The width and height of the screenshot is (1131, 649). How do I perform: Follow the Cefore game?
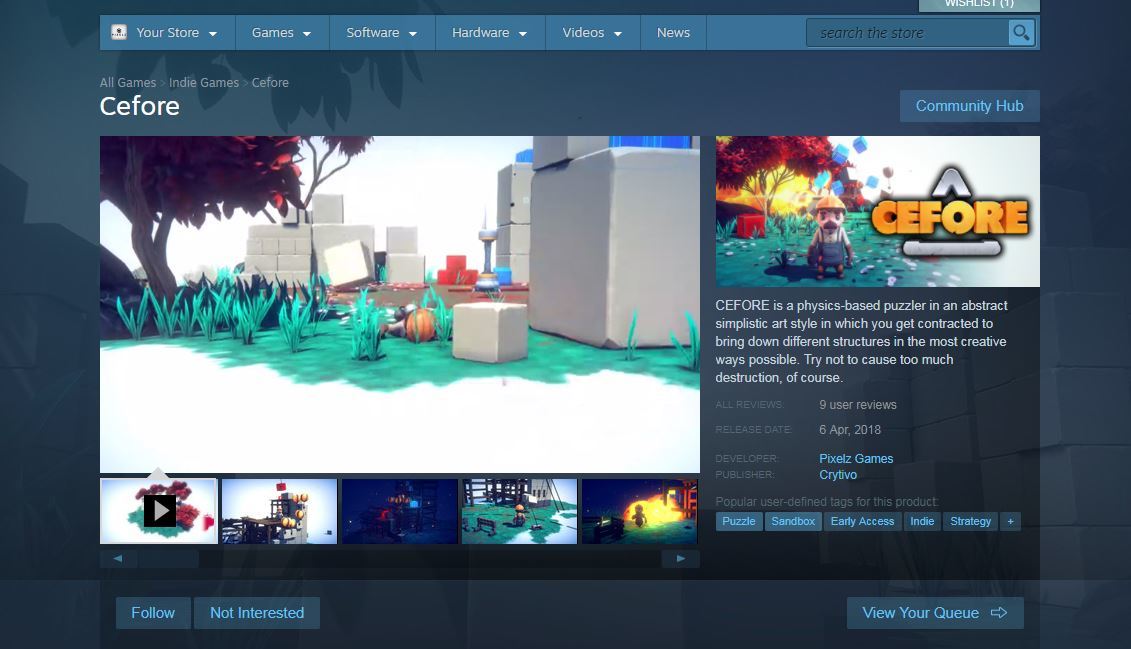click(153, 613)
